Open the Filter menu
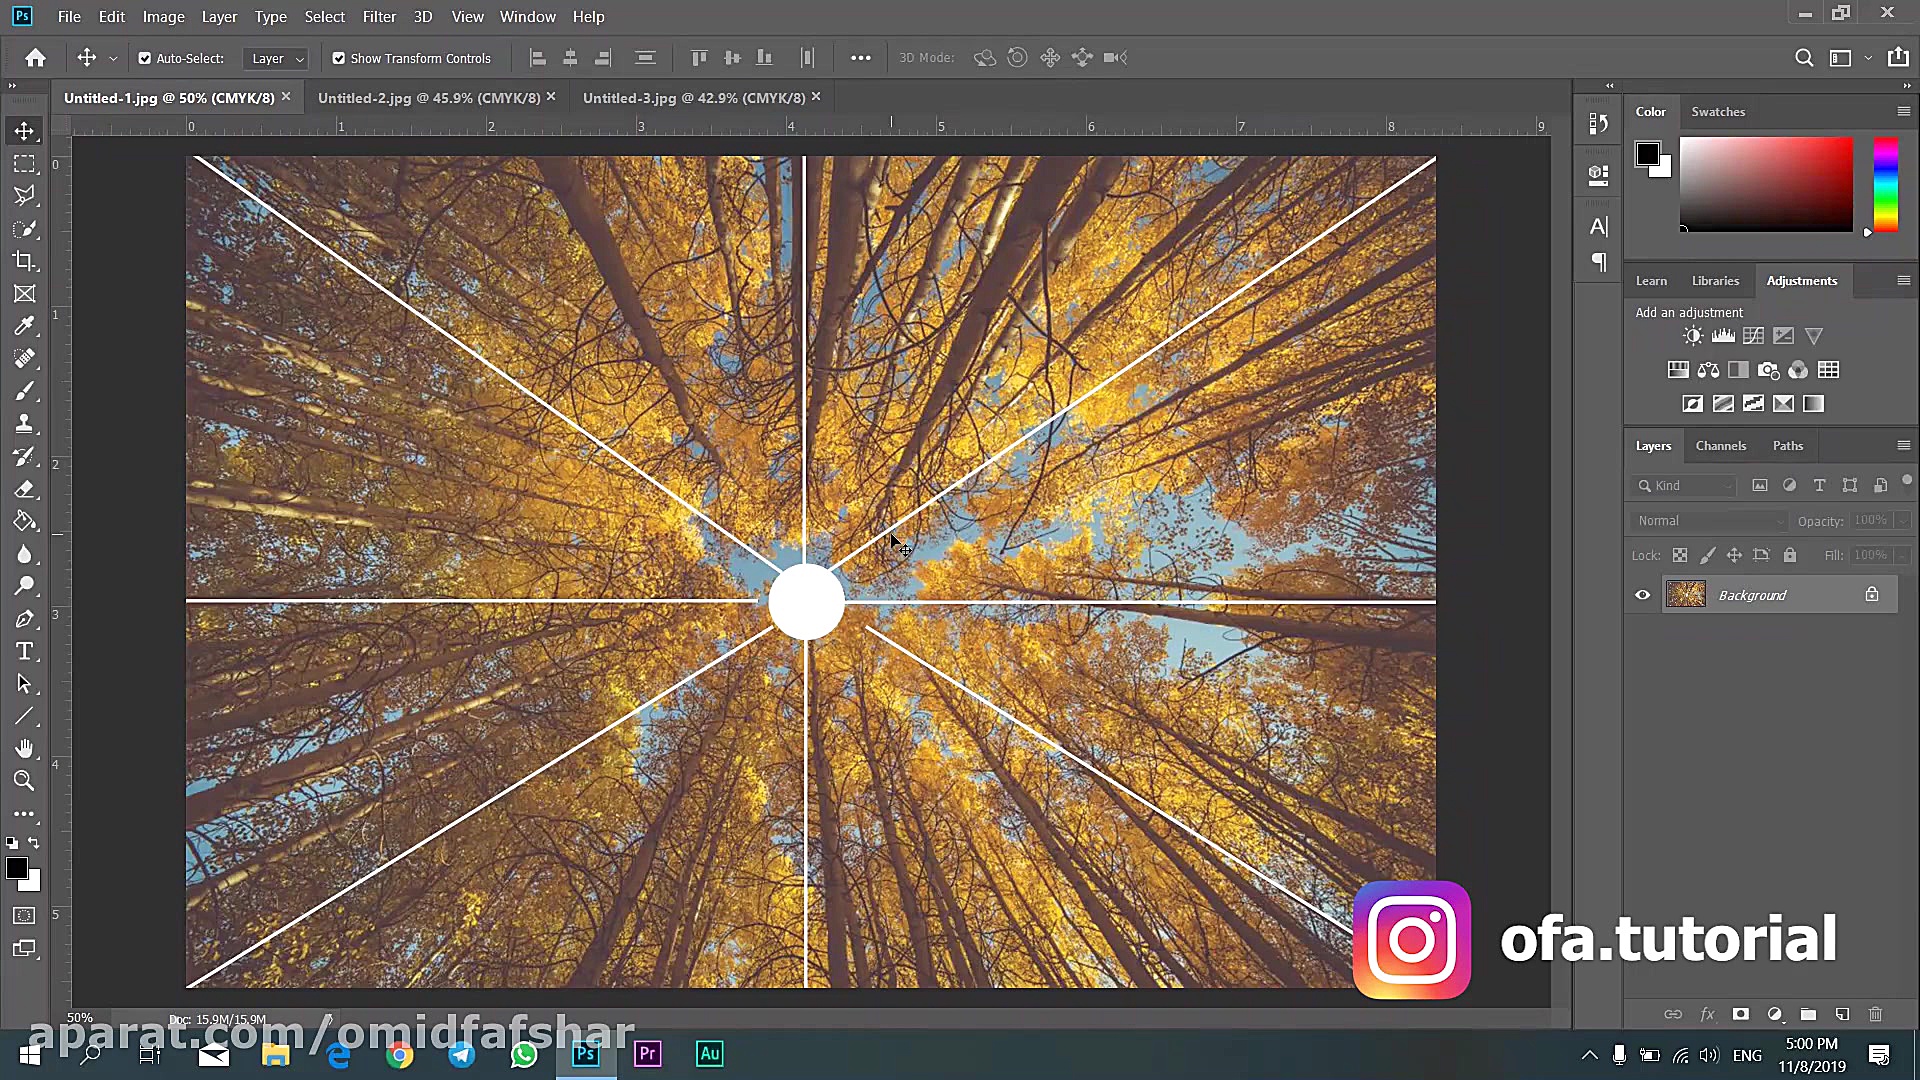 tap(379, 17)
